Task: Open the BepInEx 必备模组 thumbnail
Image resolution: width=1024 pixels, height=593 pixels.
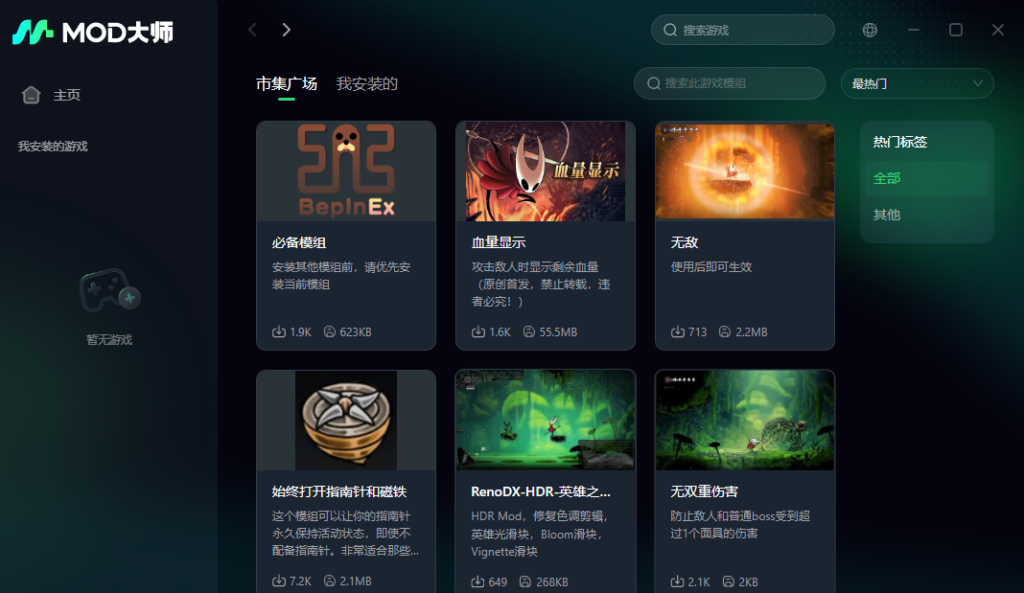Action: point(346,171)
